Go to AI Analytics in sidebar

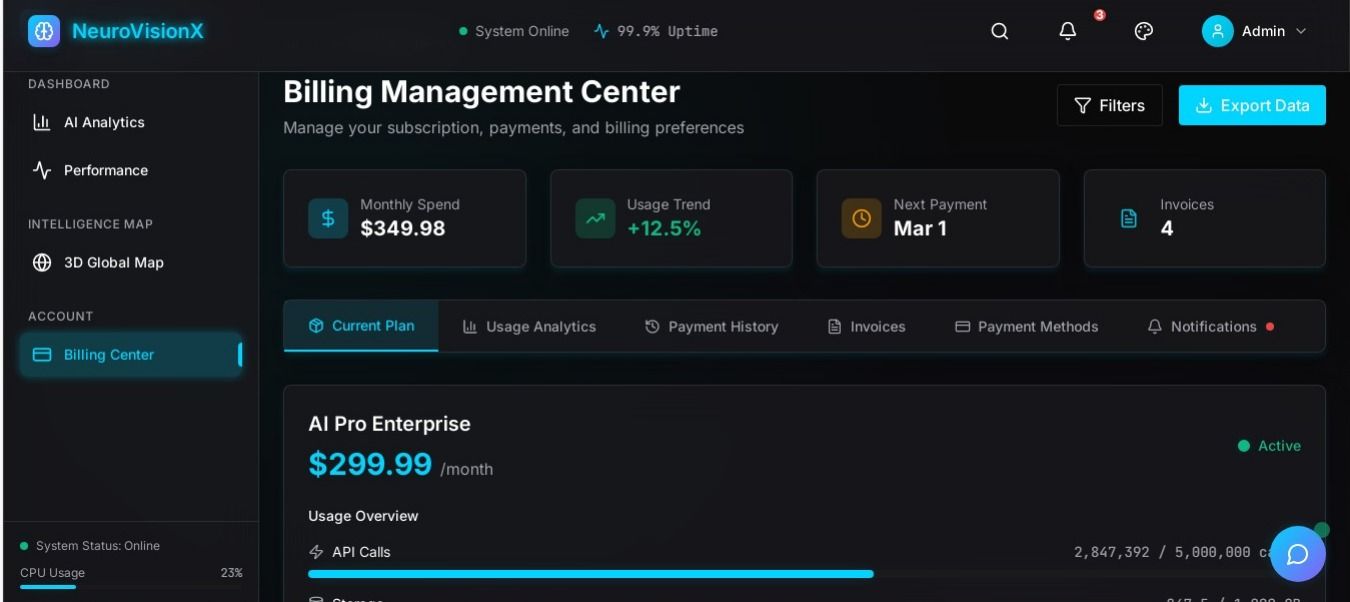click(x=104, y=122)
